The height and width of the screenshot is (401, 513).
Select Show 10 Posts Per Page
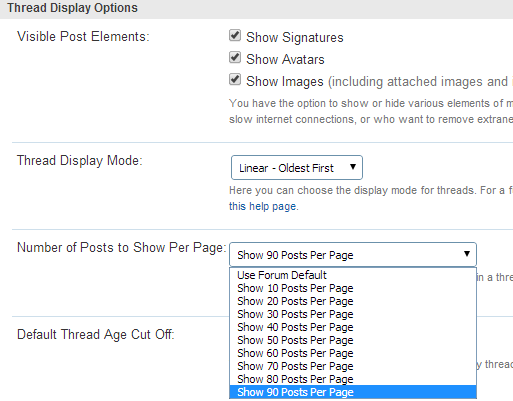(353, 288)
